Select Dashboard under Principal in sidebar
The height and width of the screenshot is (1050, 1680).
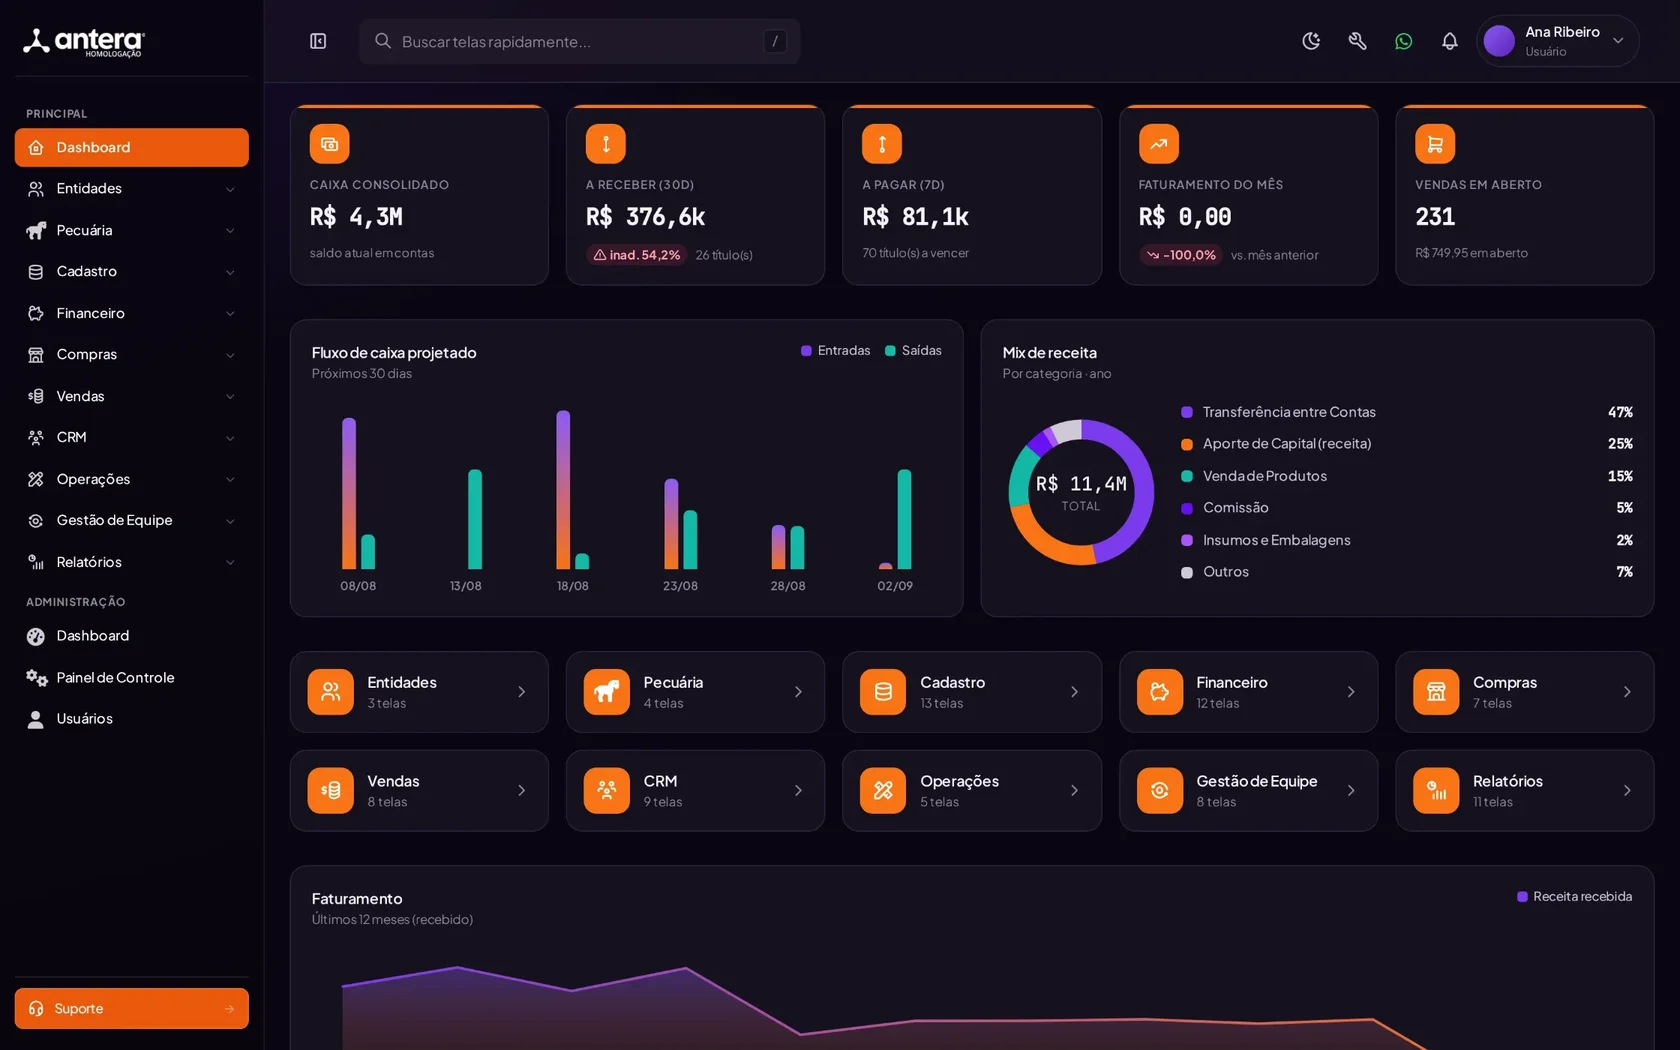coord(132,147)
